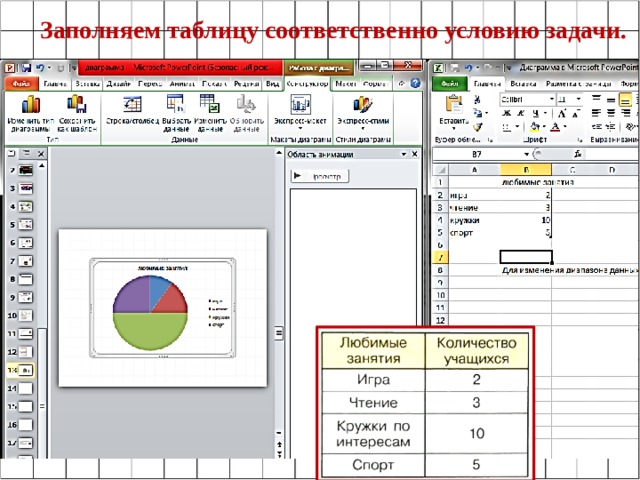The width and height of the screenshot is (640, 480).
Task: Expand the Paste (Вставить) options arrow
Action: tap(453, 129)
